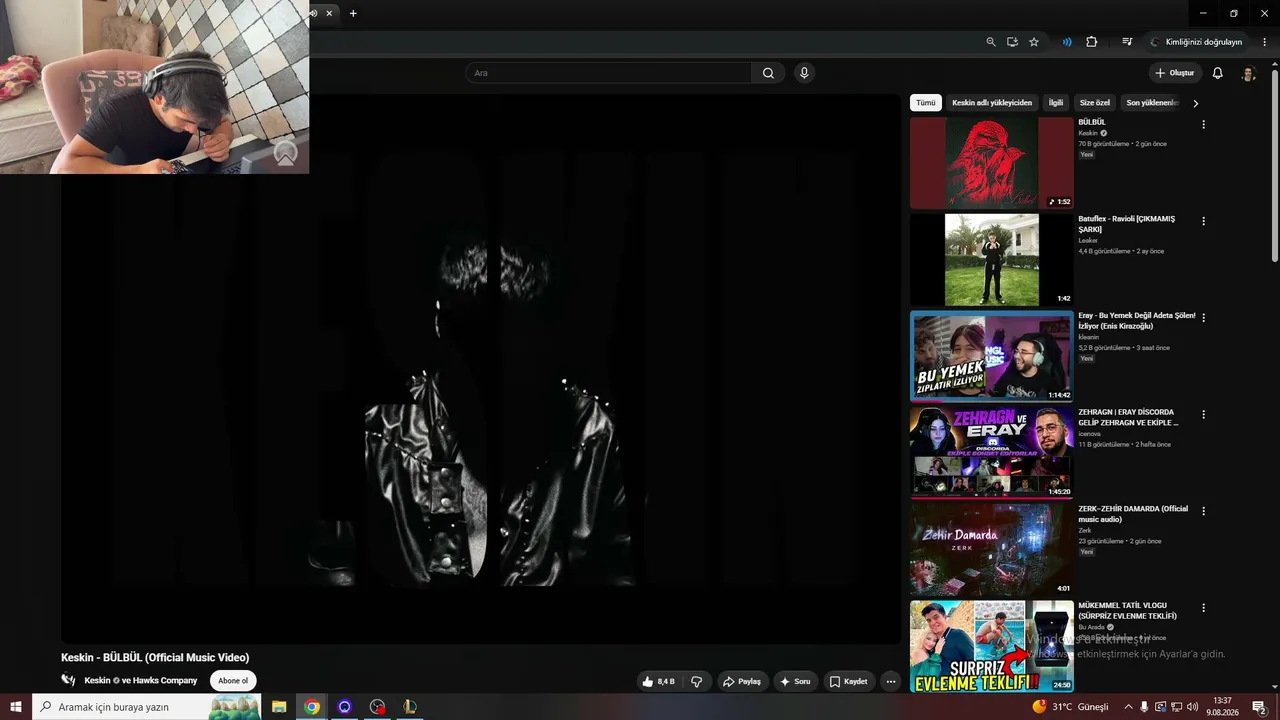Dislike the Keskin BÜLBÜL video
Screen dimensions: 1280x720
(x=697, y=681)
